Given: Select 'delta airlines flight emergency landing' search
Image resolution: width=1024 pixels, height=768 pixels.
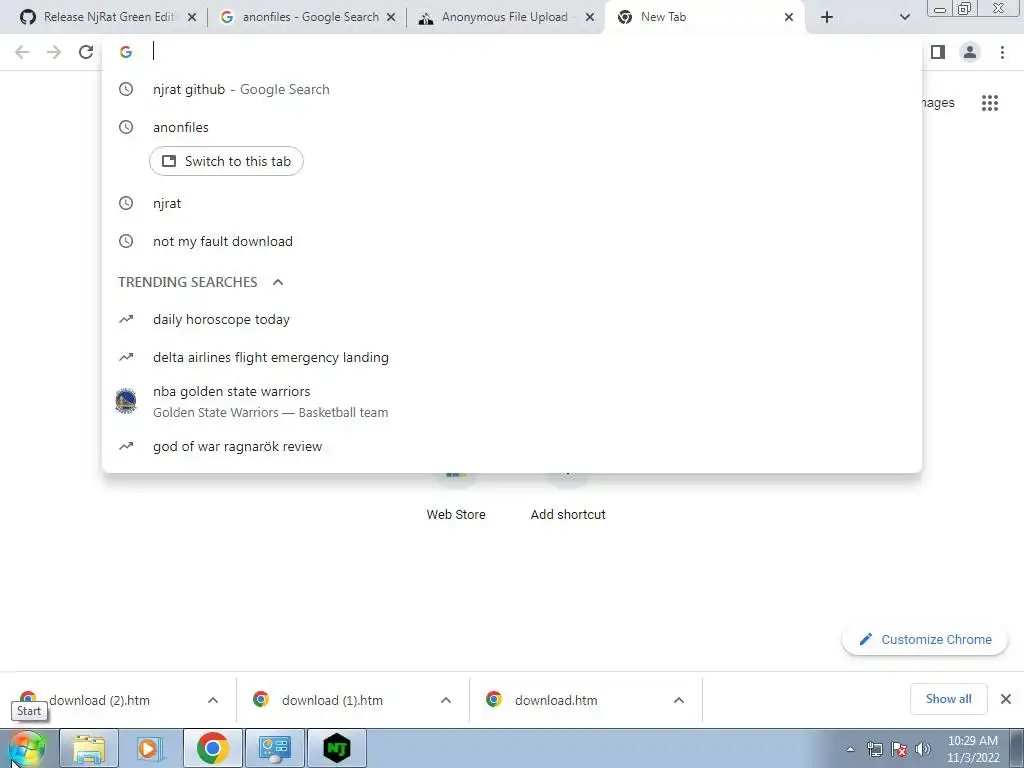Looking at the screenshot, I should 512,357.
